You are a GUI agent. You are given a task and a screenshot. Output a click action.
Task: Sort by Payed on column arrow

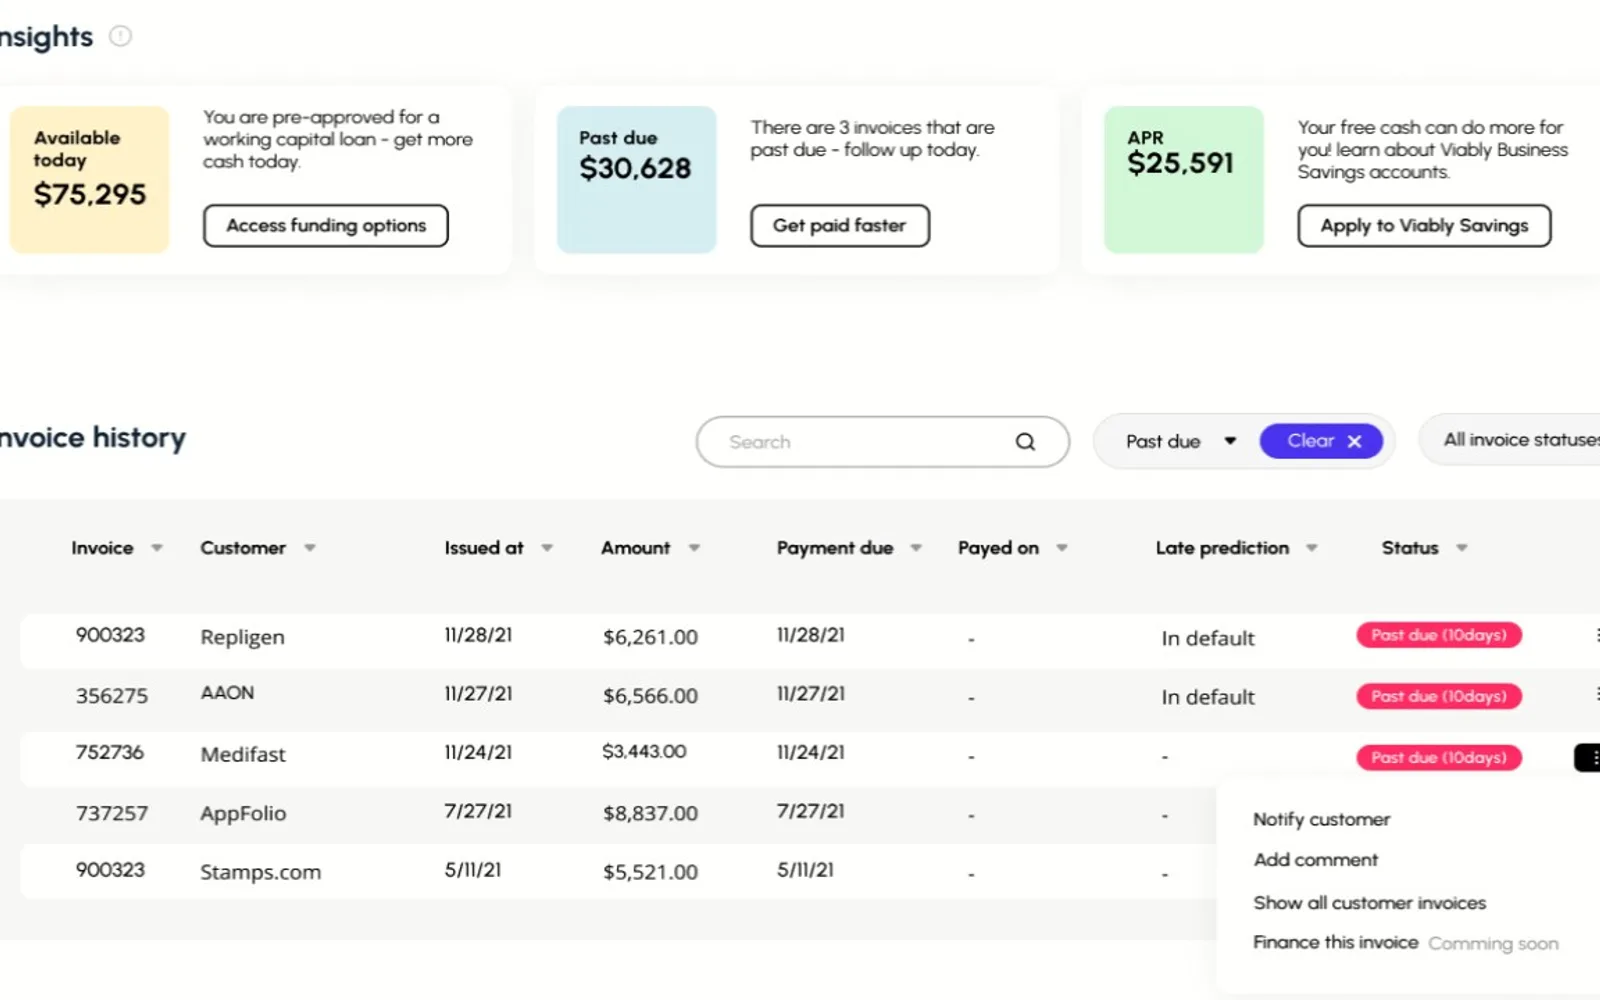pos(1062,548)
